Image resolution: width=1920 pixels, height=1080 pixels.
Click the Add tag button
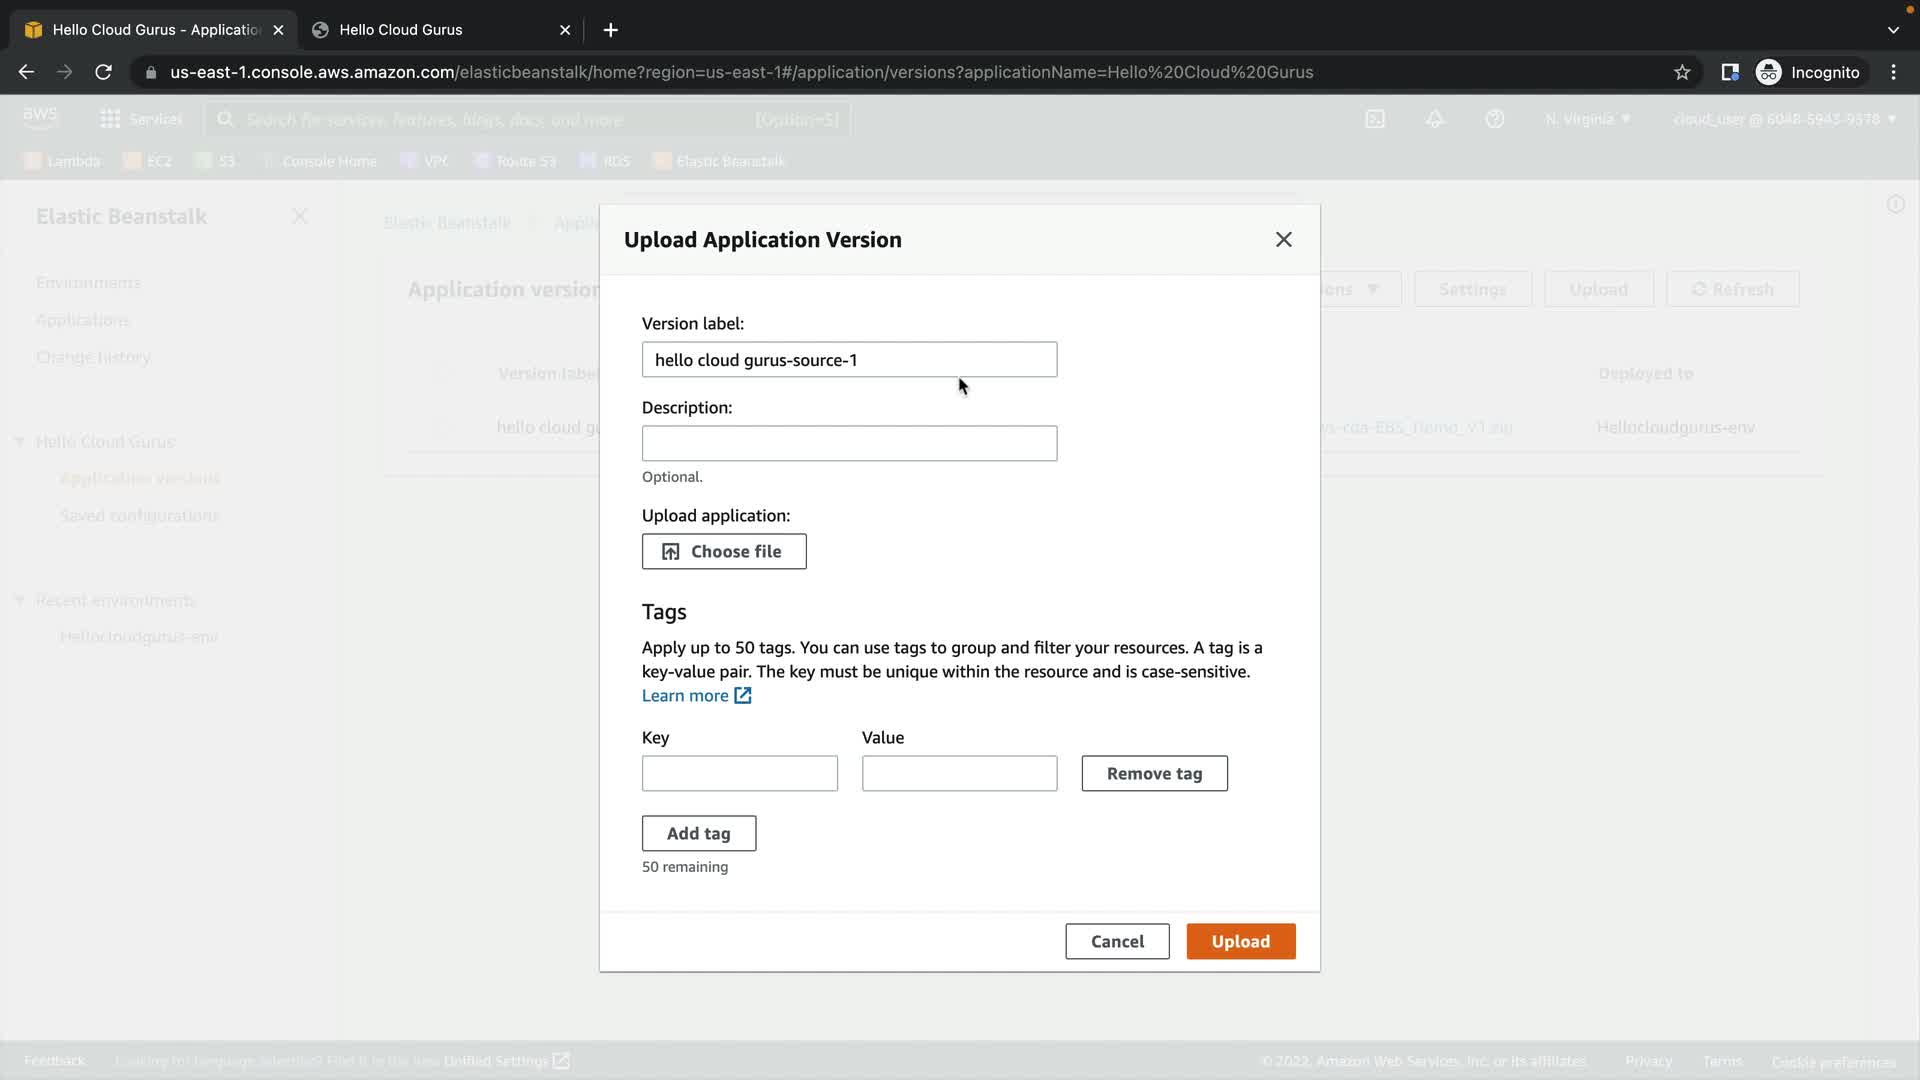698,834
